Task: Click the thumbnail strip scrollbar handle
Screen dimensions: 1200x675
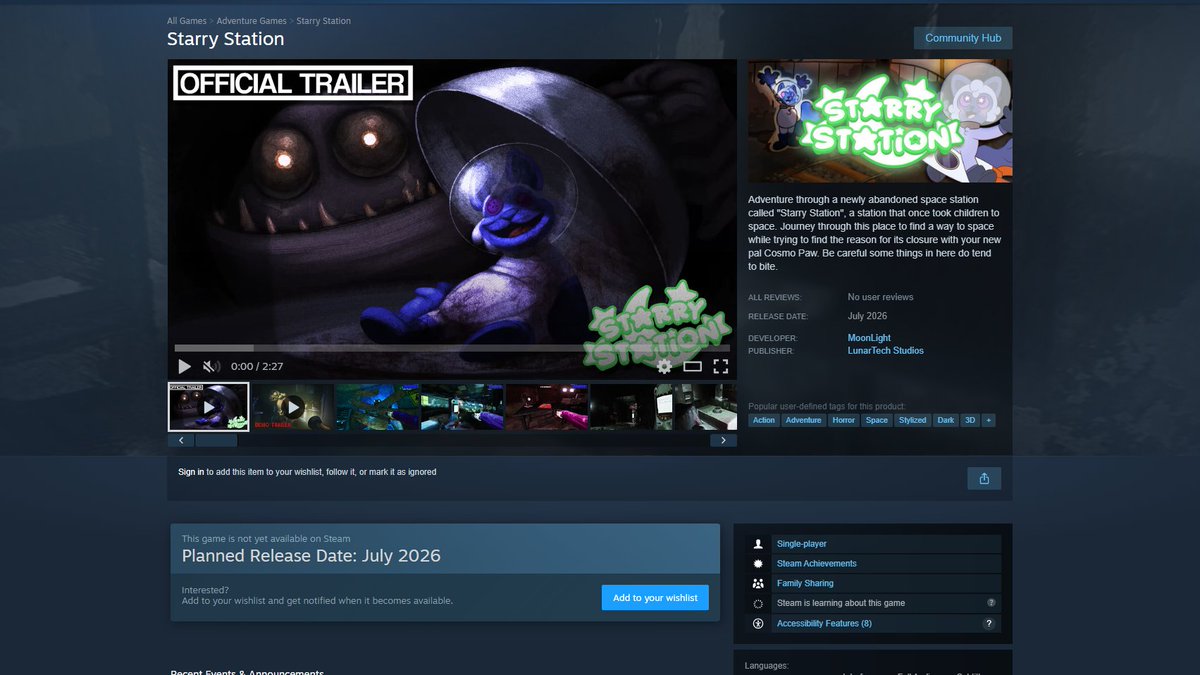Action: tap(216, 440)
